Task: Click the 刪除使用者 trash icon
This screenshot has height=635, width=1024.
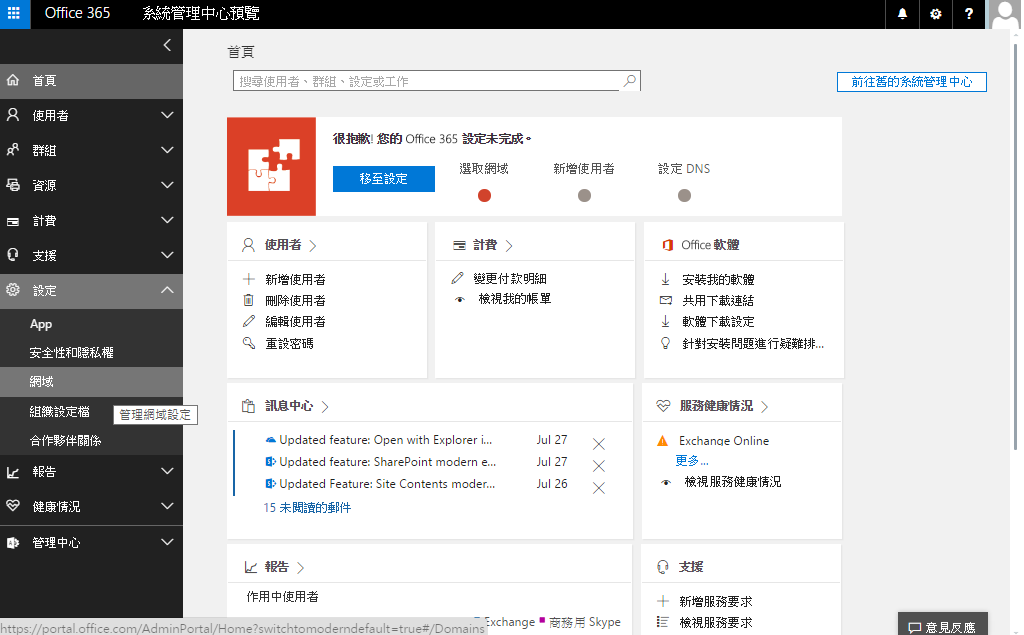Action: (x=249, y=301)
